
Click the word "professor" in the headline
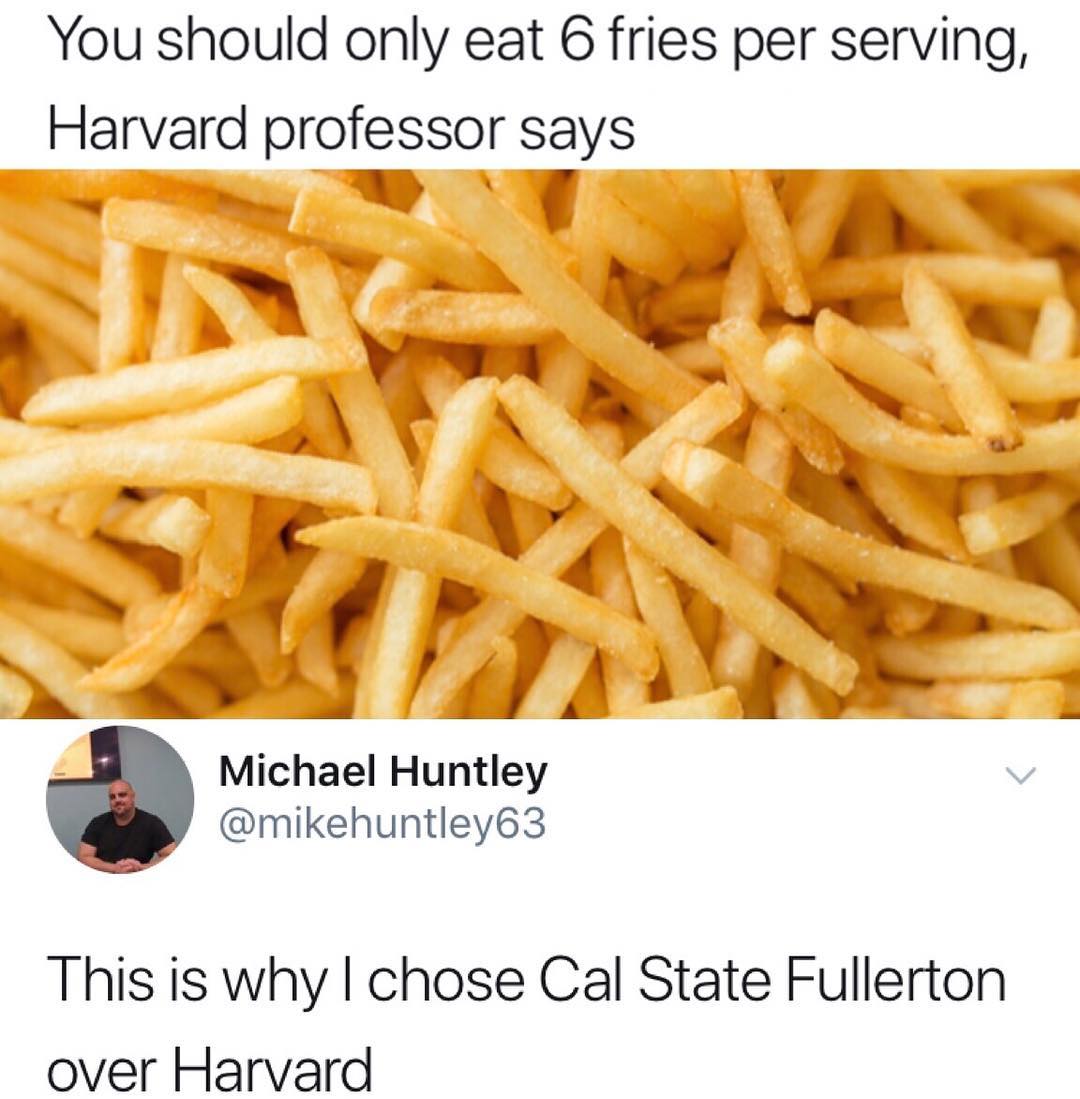coord(383,132)
